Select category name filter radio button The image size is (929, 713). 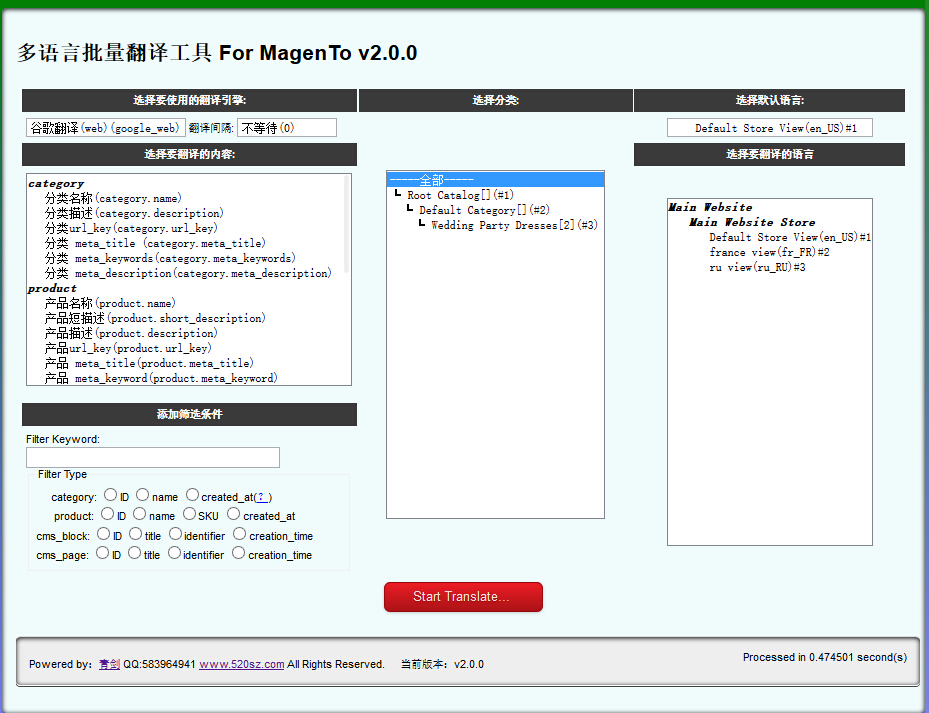pos(142,494)
